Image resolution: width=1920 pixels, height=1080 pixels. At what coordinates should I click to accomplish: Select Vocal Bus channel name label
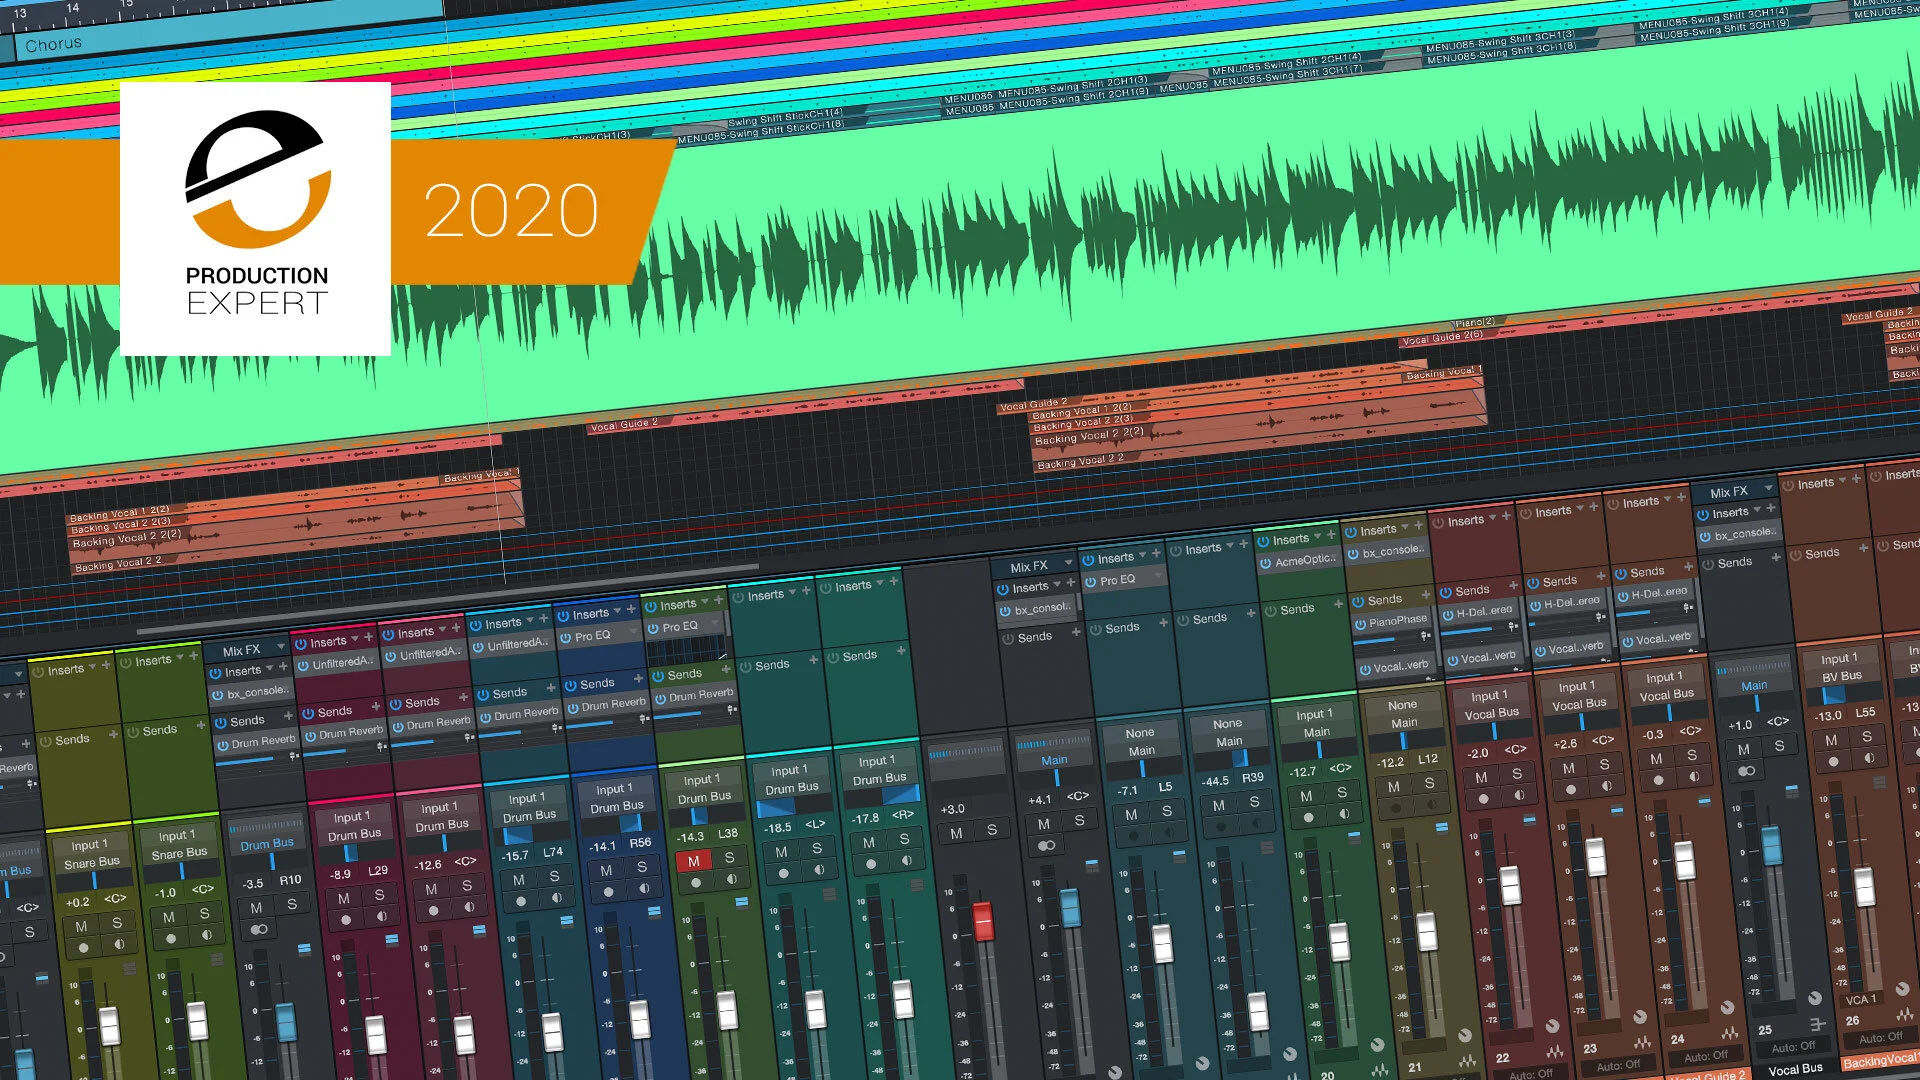(1795, 1069)
